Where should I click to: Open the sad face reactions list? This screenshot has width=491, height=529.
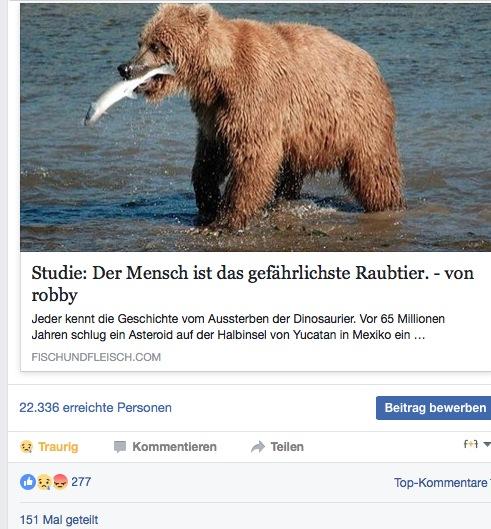tap(44, 482)
